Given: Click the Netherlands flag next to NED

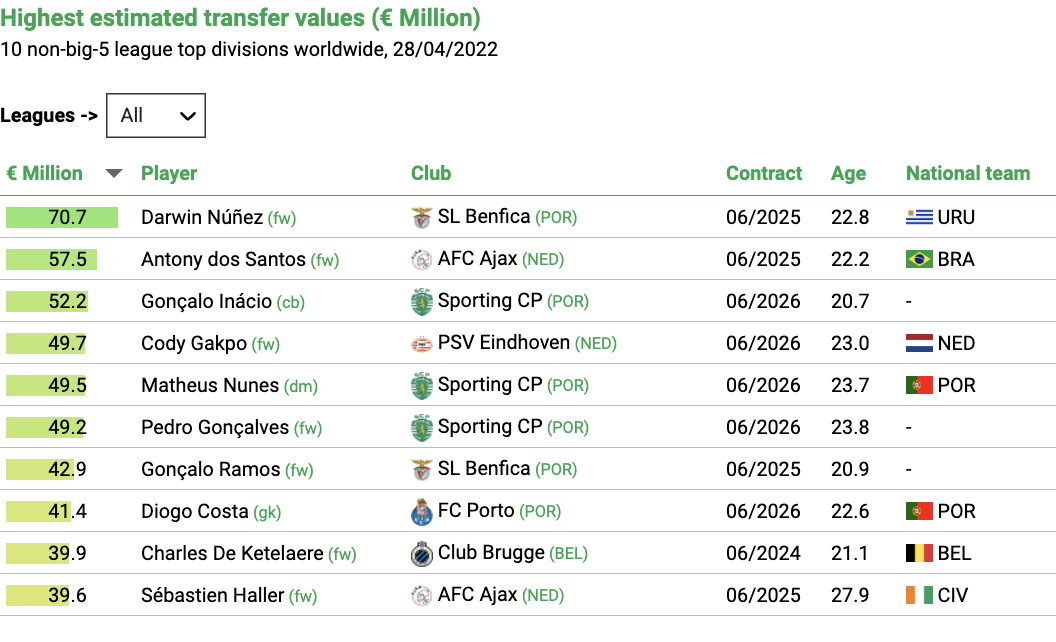Looking at the screenshot, I should [919, 343].
